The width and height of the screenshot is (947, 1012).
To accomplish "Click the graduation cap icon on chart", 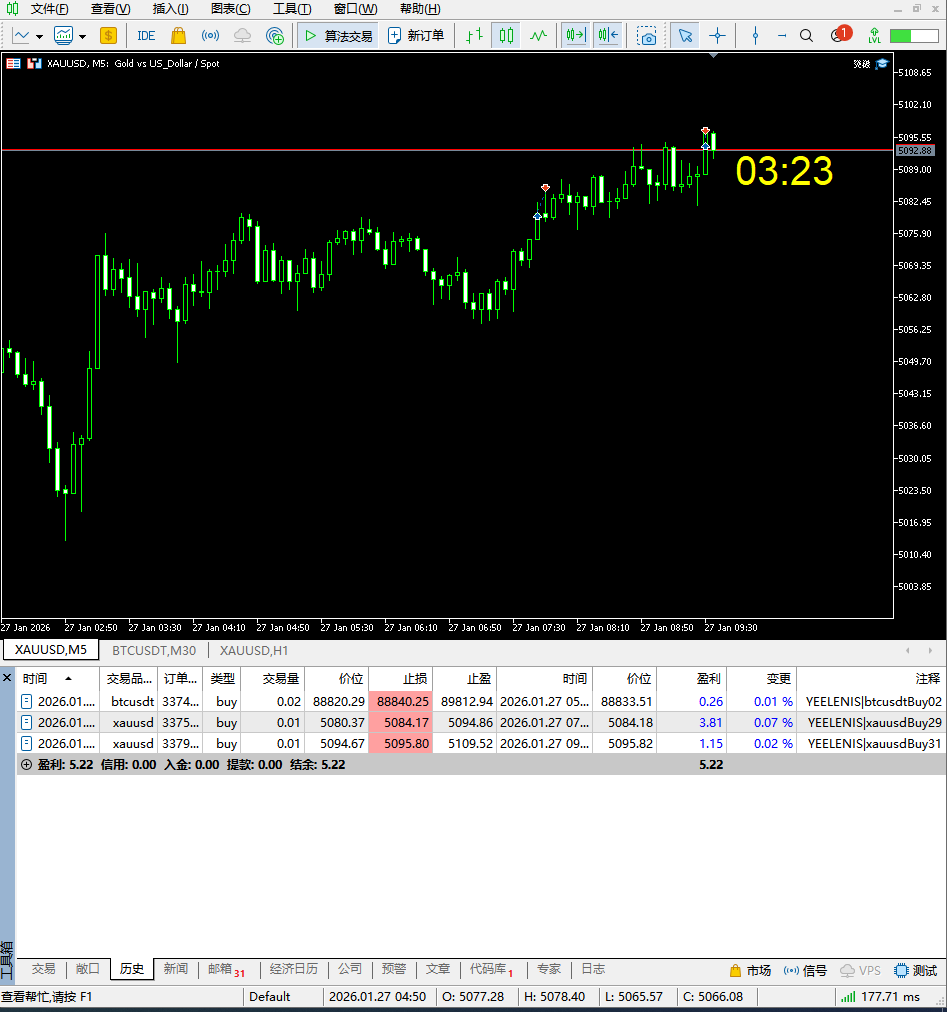I will (882, 63).
